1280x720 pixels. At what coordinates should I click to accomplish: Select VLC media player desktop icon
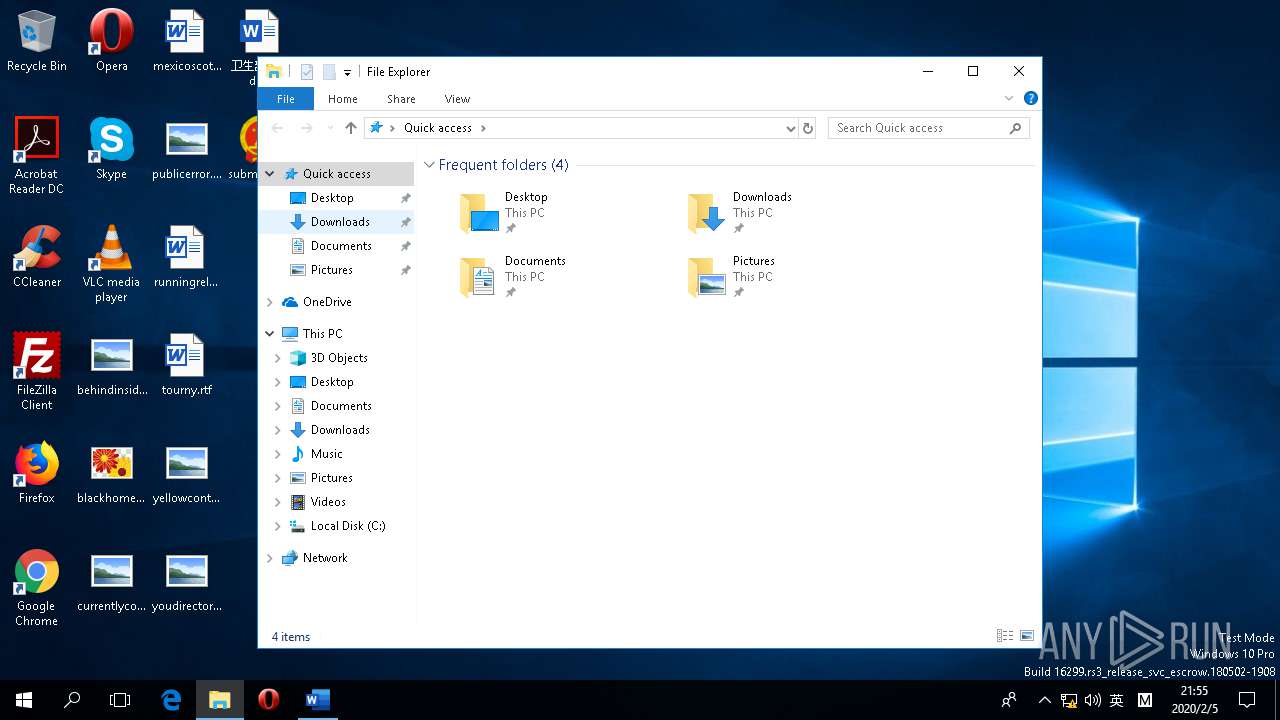coord(112,264)
